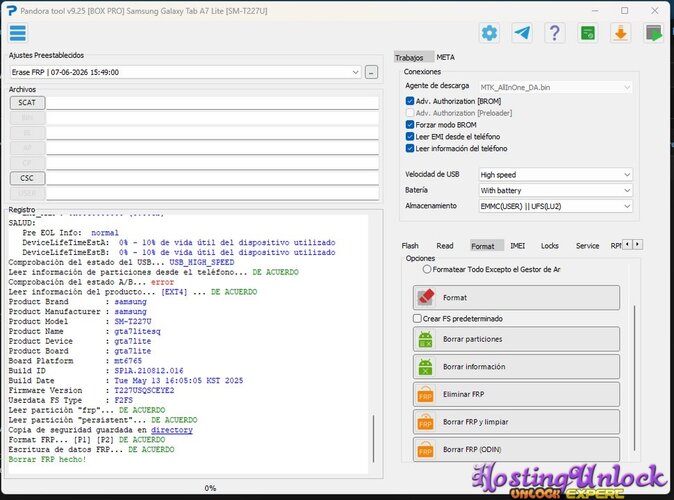Open help with the question mark icon
This screenshot has height=500, width=674.
pyautogui.click(x=555, y=33)
